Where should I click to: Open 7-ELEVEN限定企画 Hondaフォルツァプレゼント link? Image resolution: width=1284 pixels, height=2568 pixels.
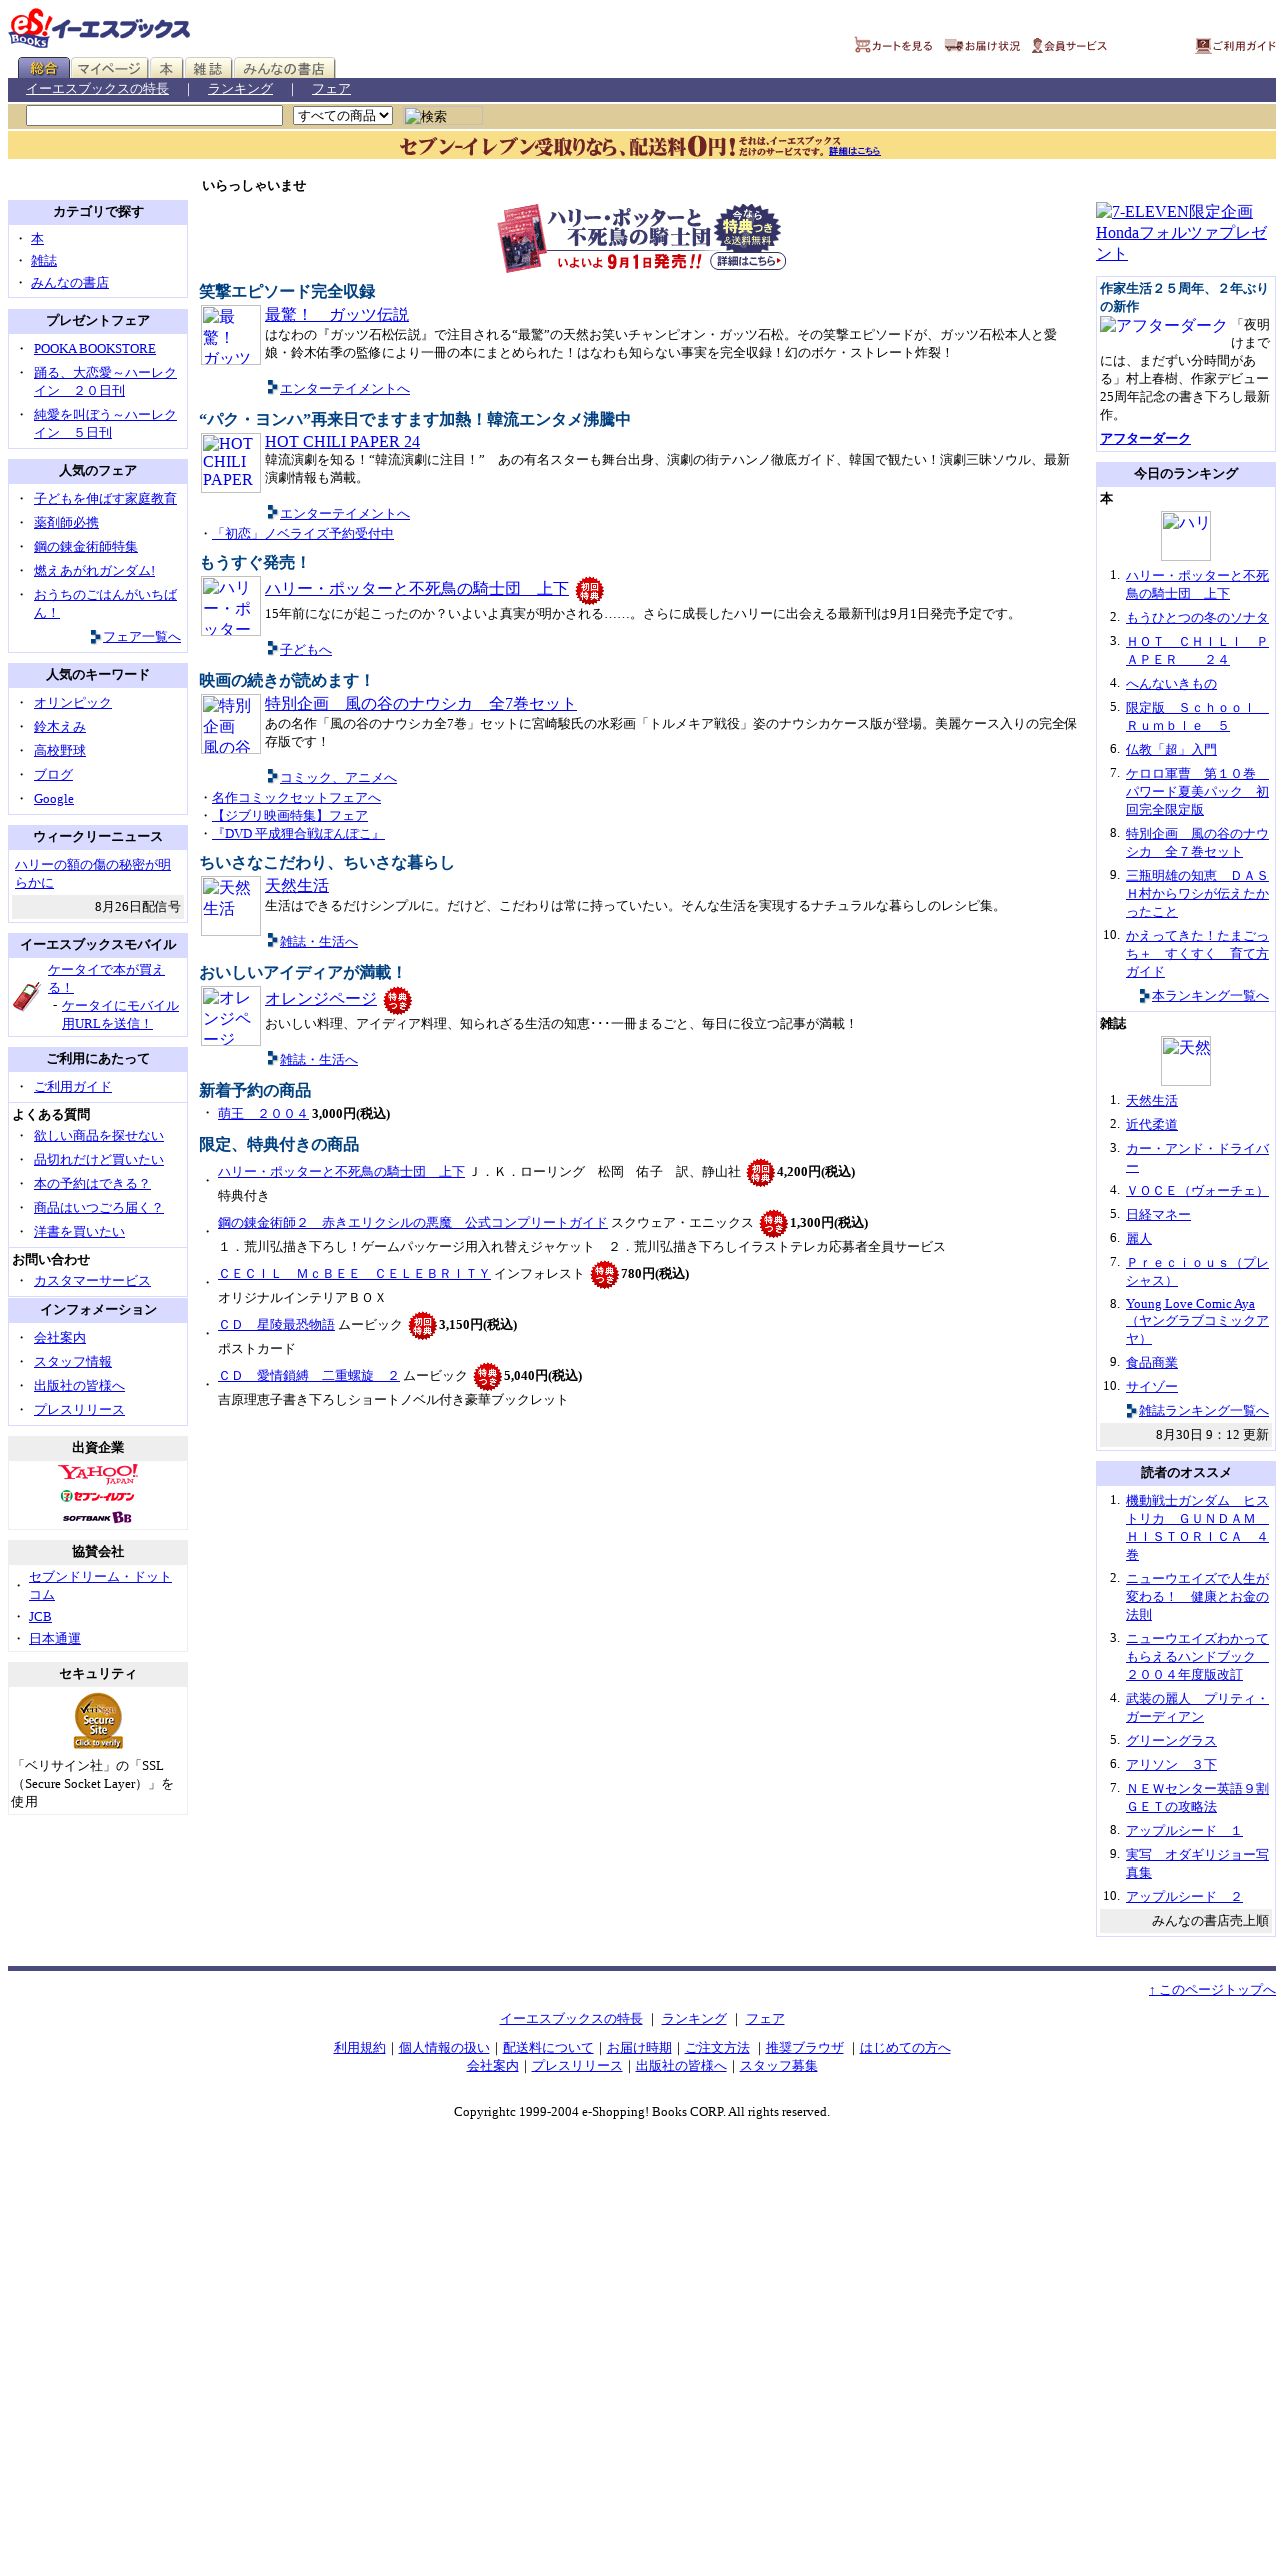(1181, 233)
